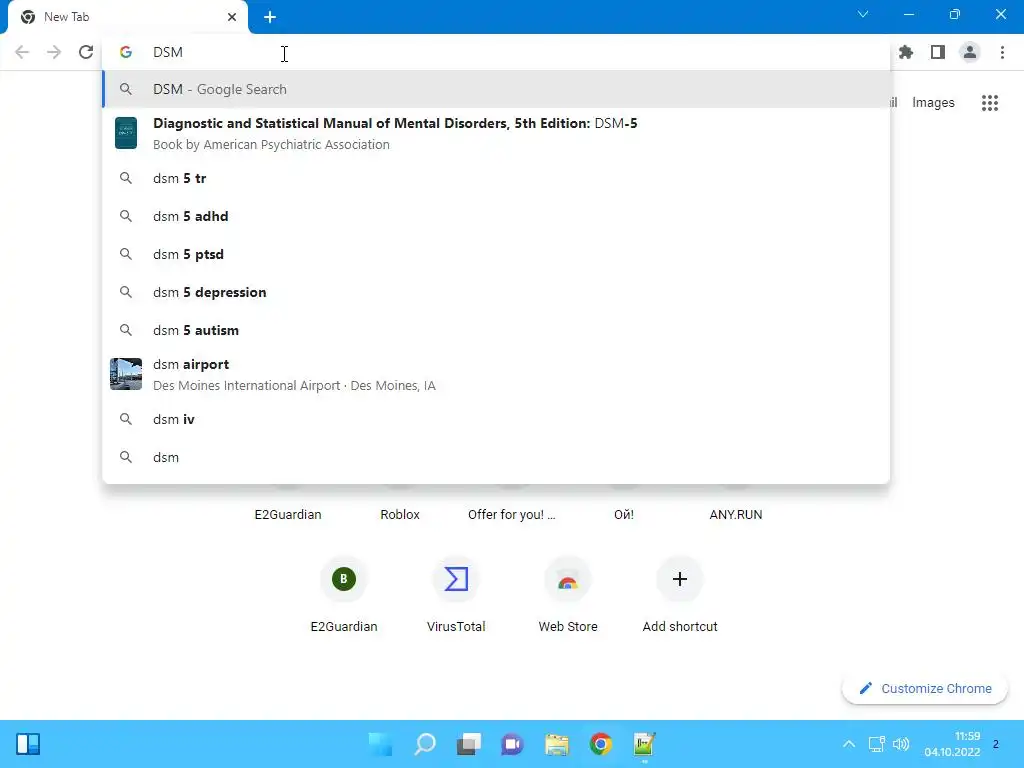Pick the 'dsm 5 ptsd' suggestion
Screen dimensions: 1024x768
496,254
